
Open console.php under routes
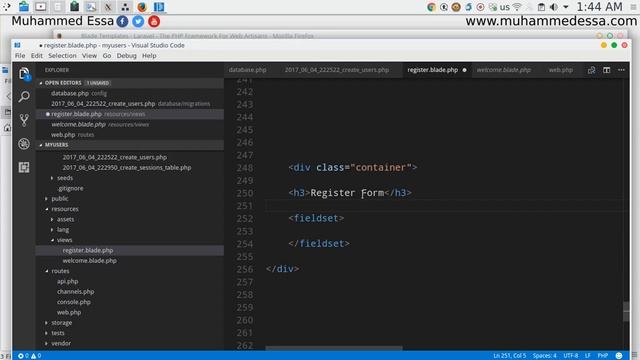click(130, 302)
